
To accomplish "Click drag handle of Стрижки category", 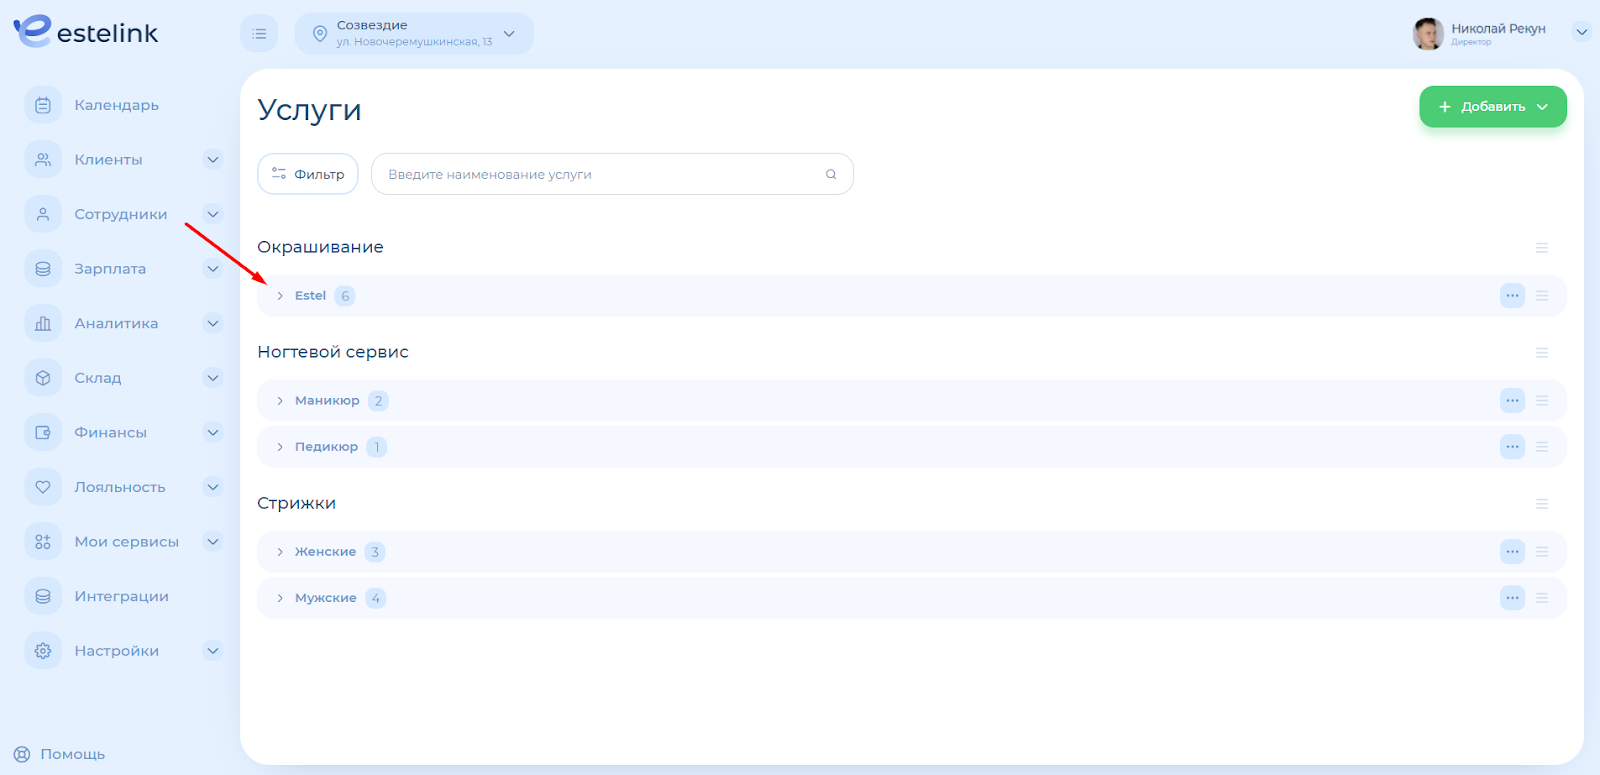I will pos(1541,504).
